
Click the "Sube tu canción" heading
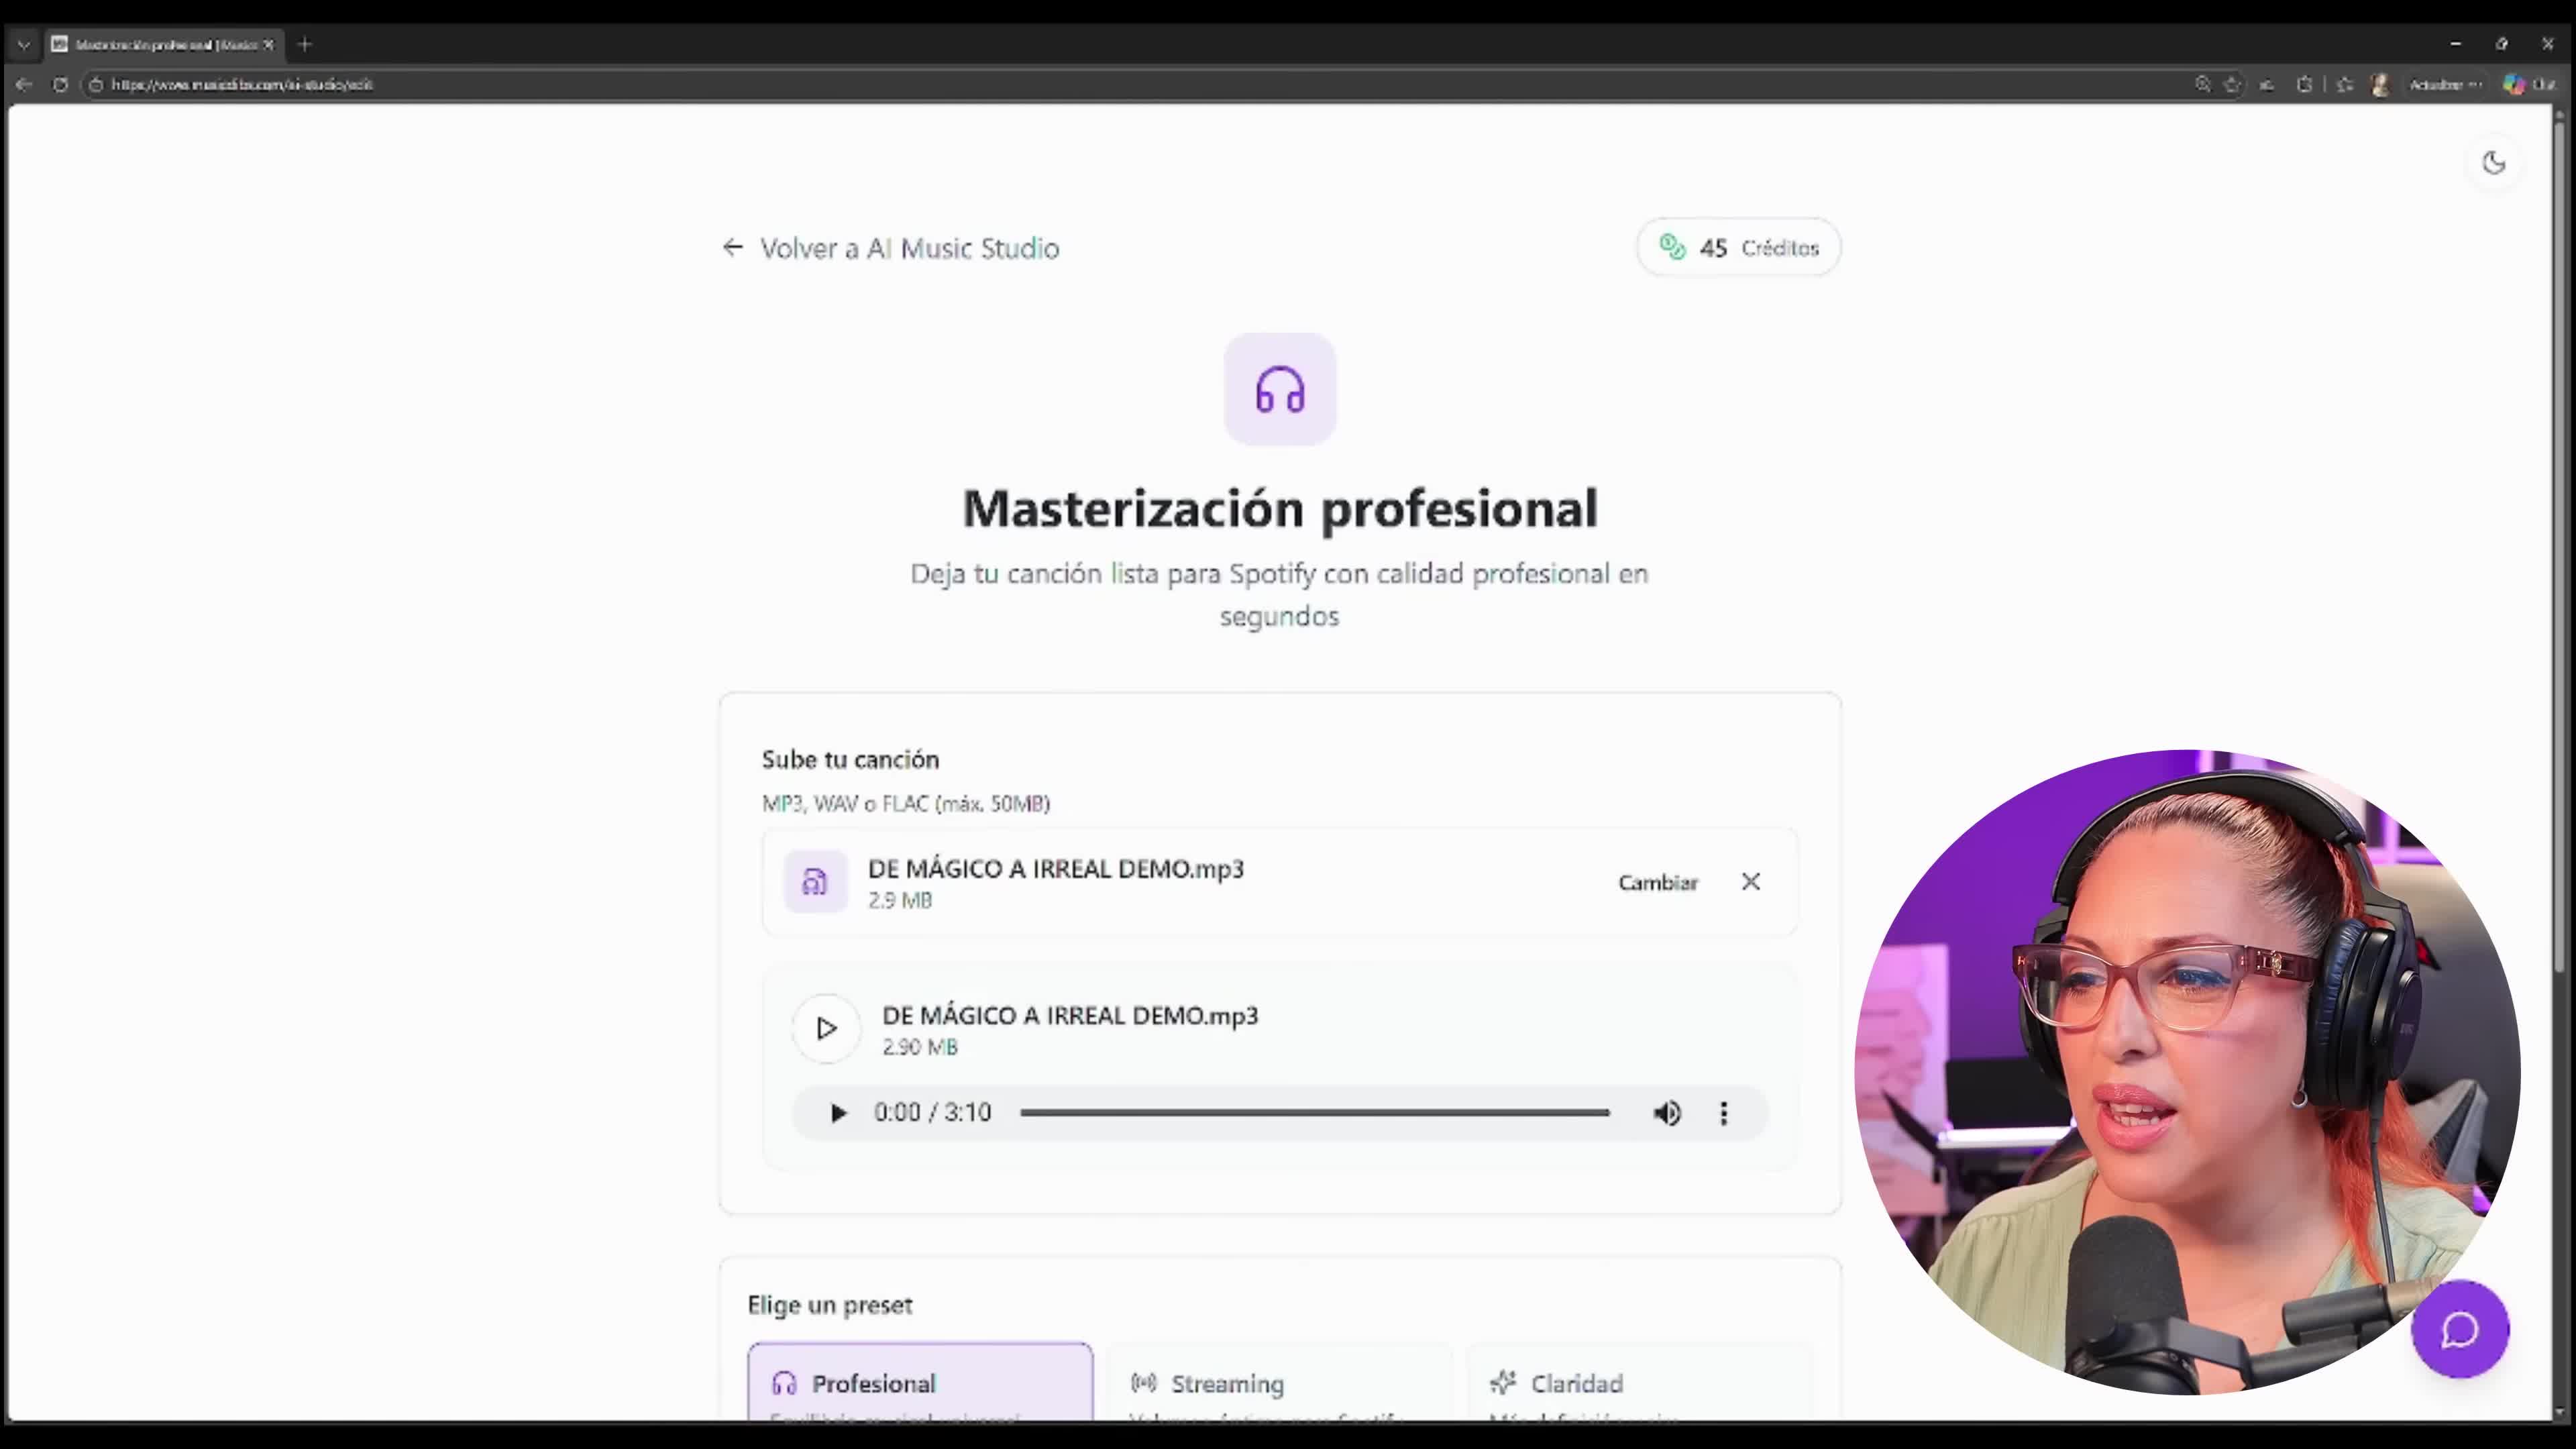(850, 760)
